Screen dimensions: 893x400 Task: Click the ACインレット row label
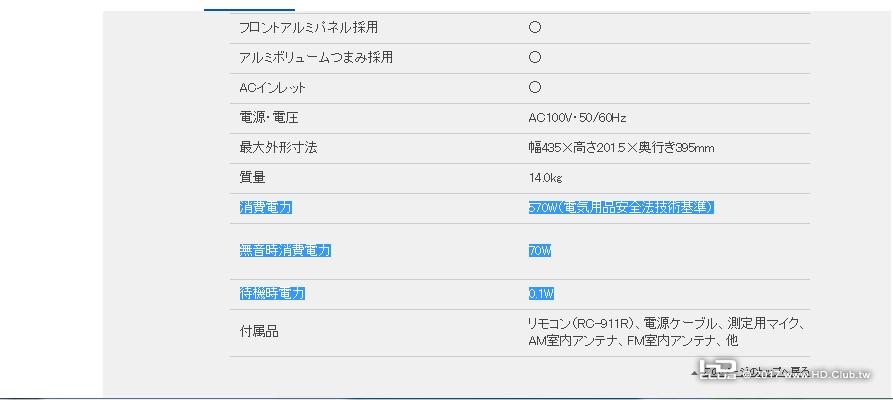click(272, 88)
